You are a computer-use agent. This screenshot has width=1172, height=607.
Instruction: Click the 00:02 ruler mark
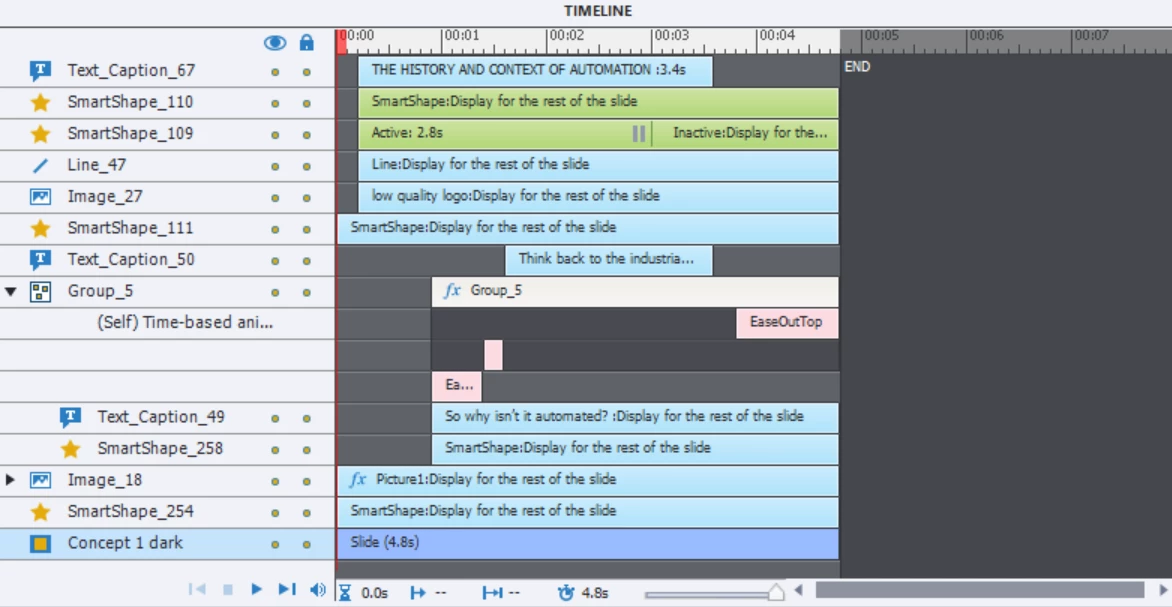(565, 35)
